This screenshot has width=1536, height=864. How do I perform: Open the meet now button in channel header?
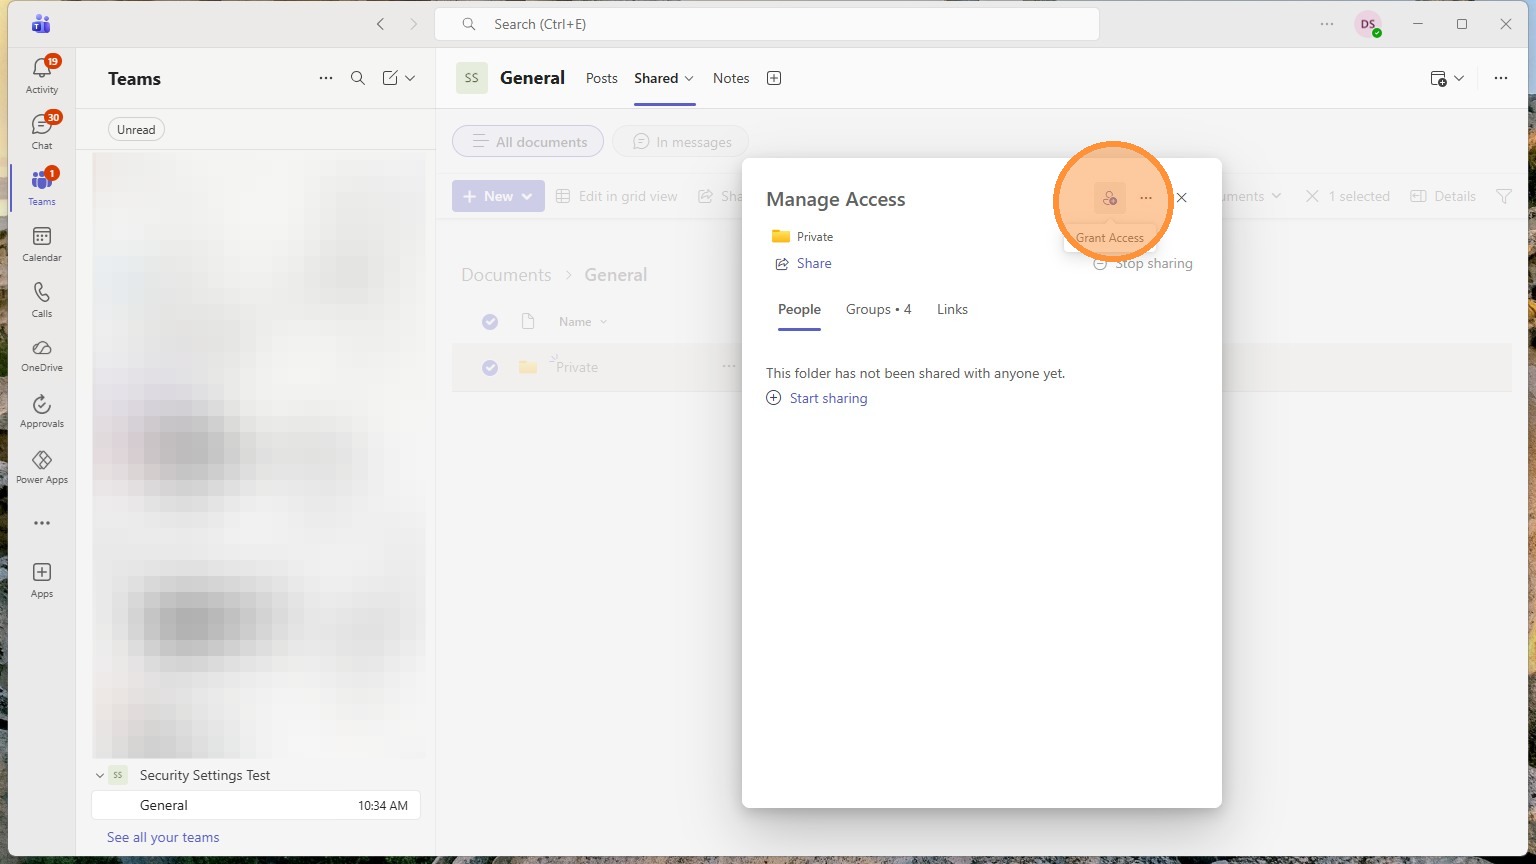1439,78
